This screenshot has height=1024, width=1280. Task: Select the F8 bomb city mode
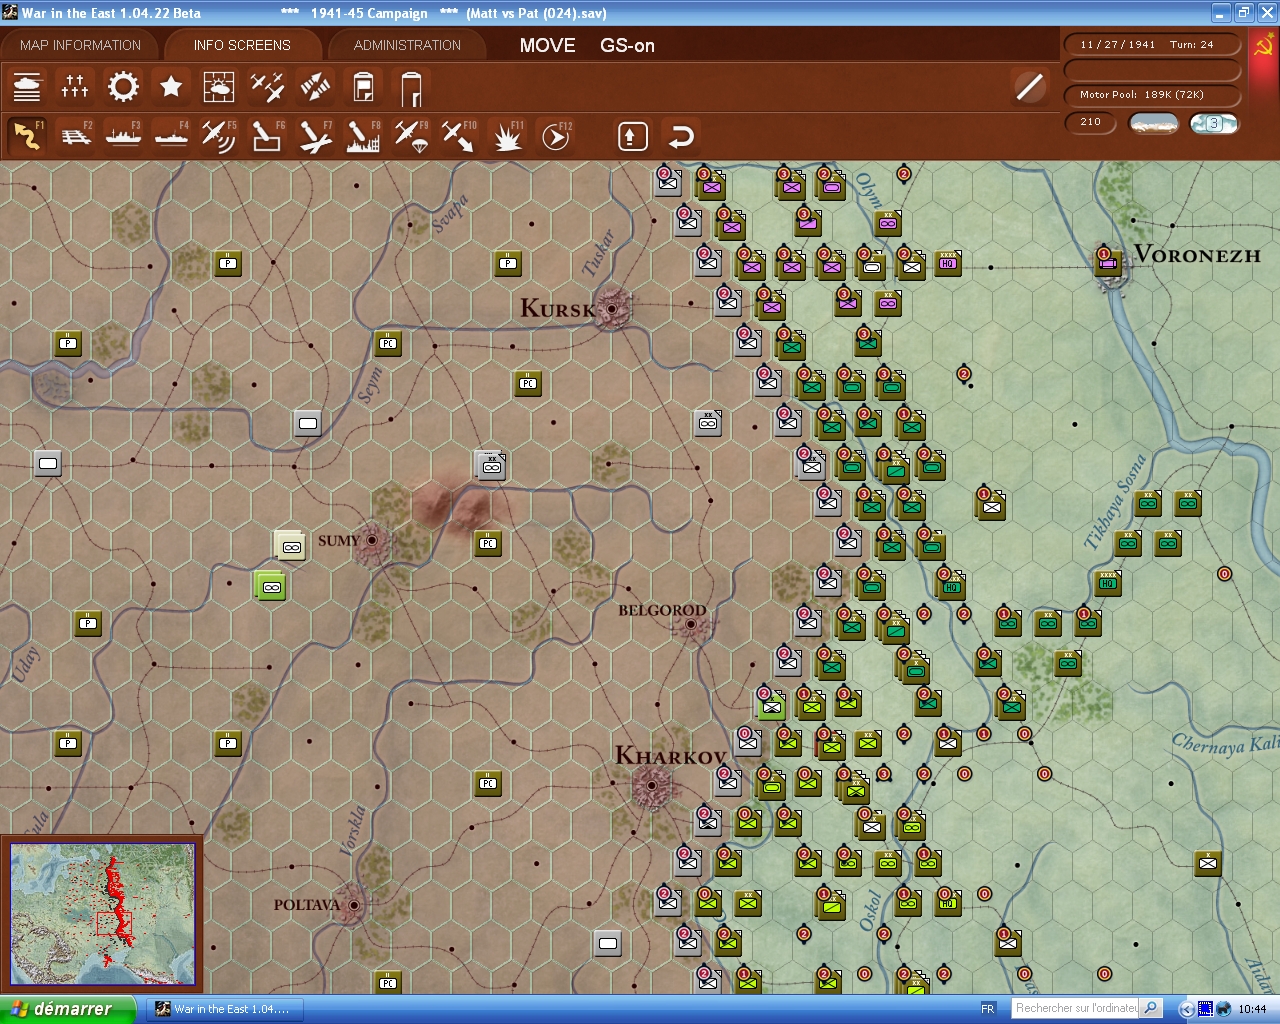(x=363, y=136)
